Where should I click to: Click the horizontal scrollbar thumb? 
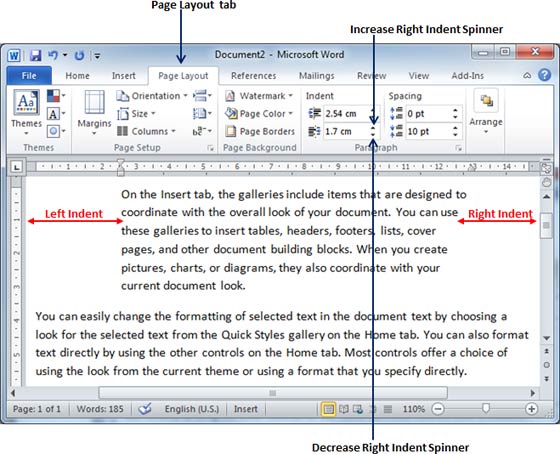(x=273, y=393)
